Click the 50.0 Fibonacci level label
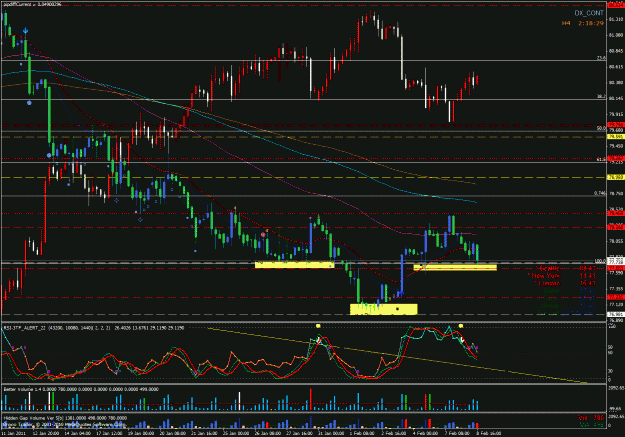The width and height of the screenshot is (625, 437). click(x=601, y=129)
